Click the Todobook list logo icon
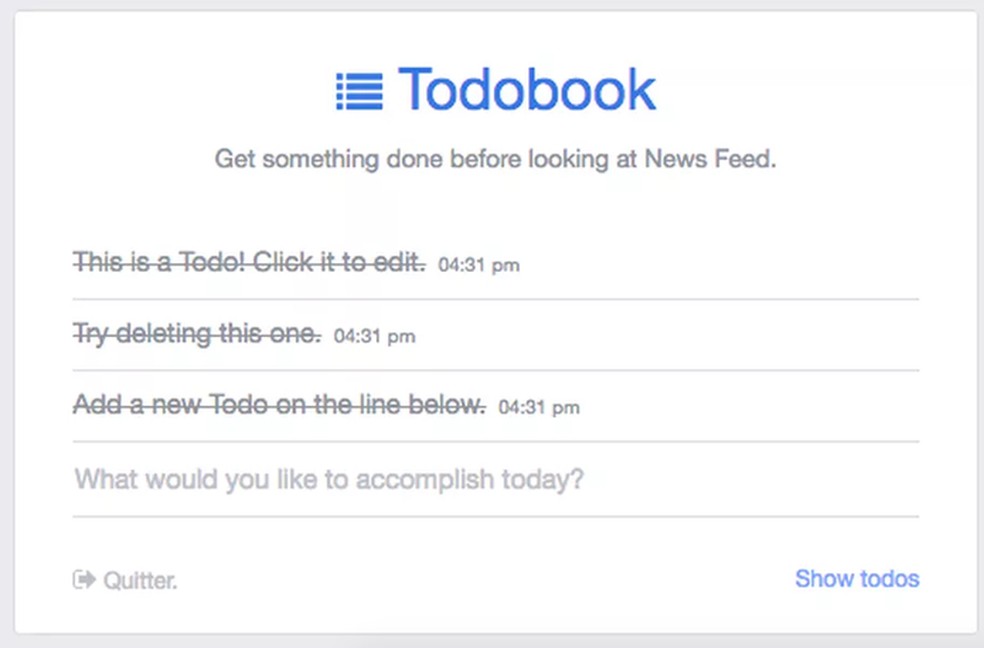This screenshot has height=648, width=984. tap(359, 91)
